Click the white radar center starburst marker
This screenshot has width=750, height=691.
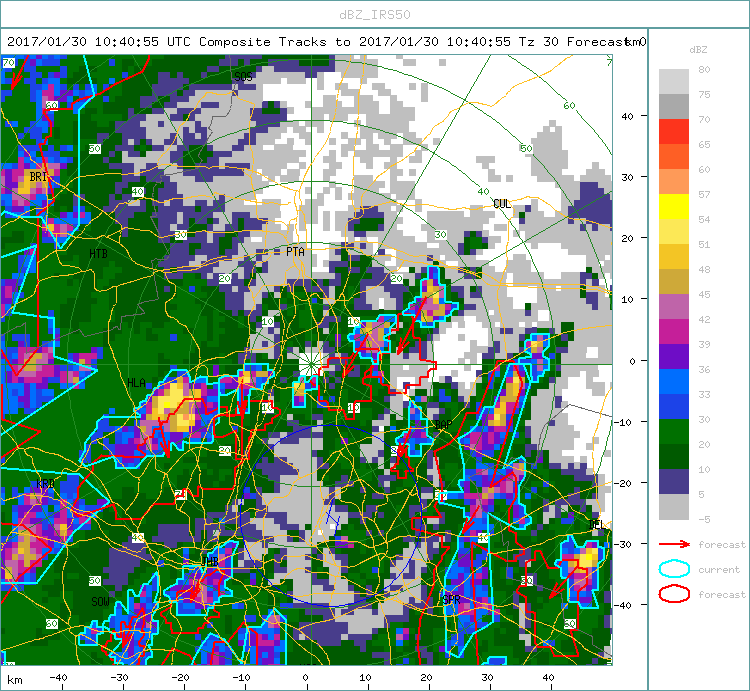[311, 364]
